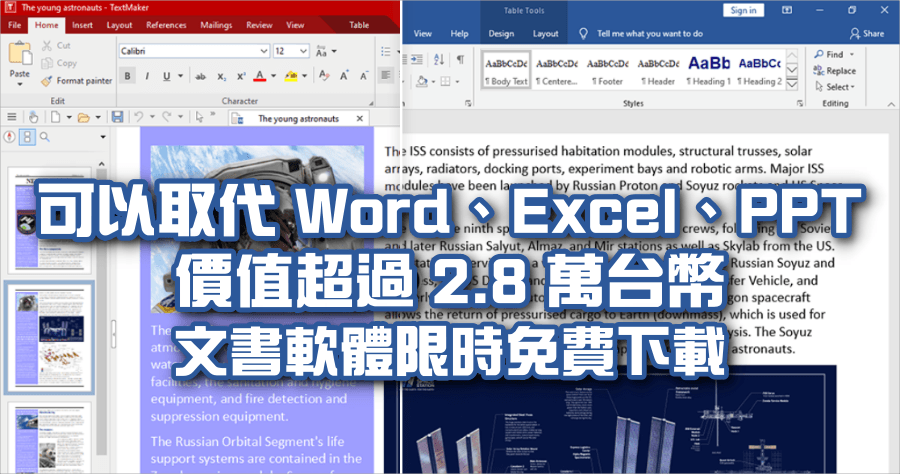Click the Find magnifier in Word
This screenshot has width=900, height=474.
[x=819, y=54]
